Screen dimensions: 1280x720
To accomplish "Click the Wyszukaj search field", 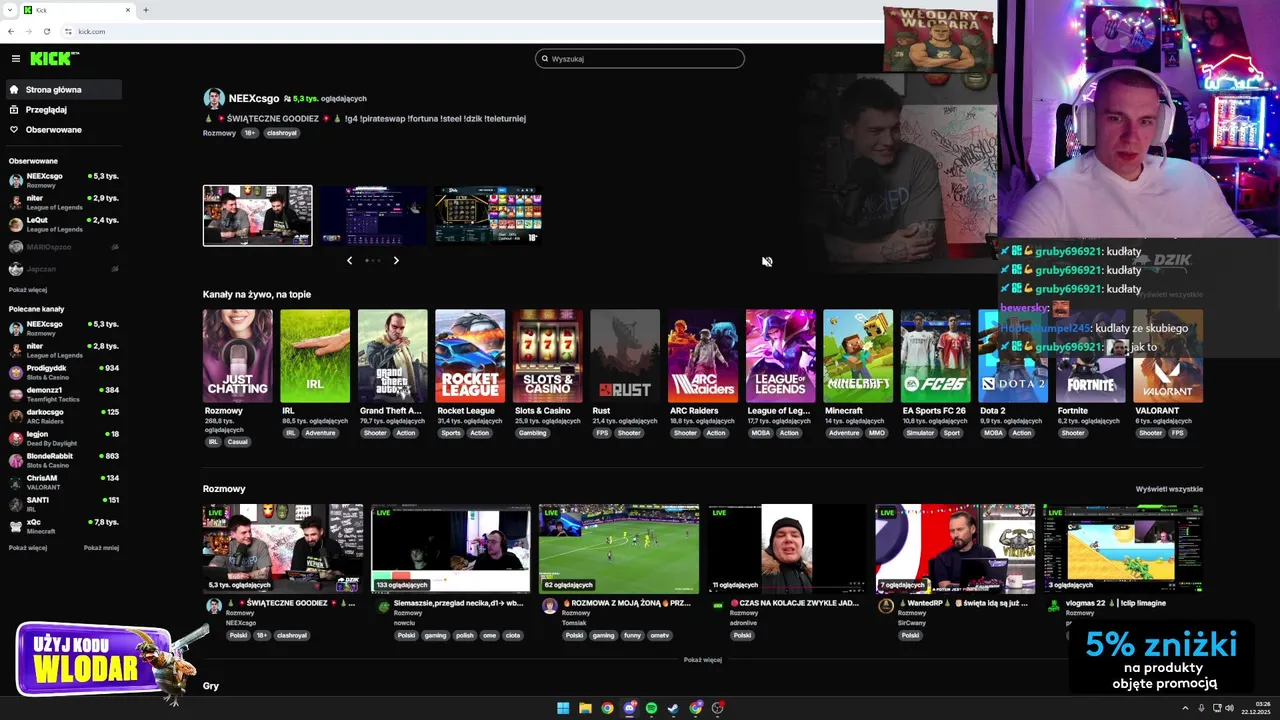I will click(x=640, y=59).
